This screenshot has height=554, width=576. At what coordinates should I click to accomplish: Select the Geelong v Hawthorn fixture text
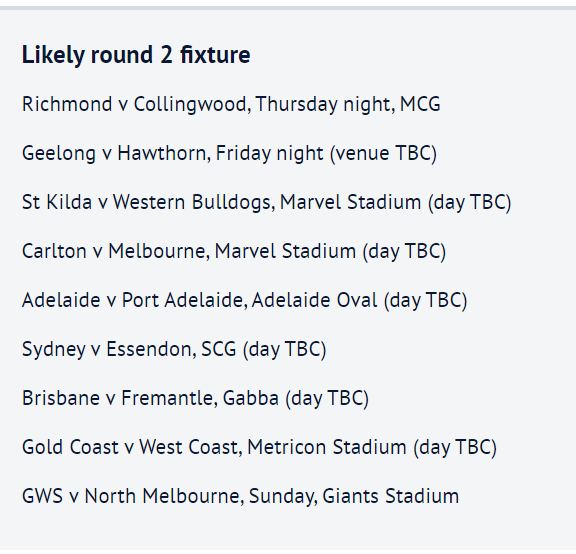click(x=229, y=153)
